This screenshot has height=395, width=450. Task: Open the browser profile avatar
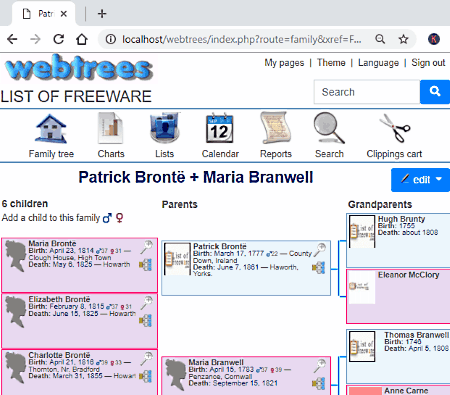[x=434, y=39]
